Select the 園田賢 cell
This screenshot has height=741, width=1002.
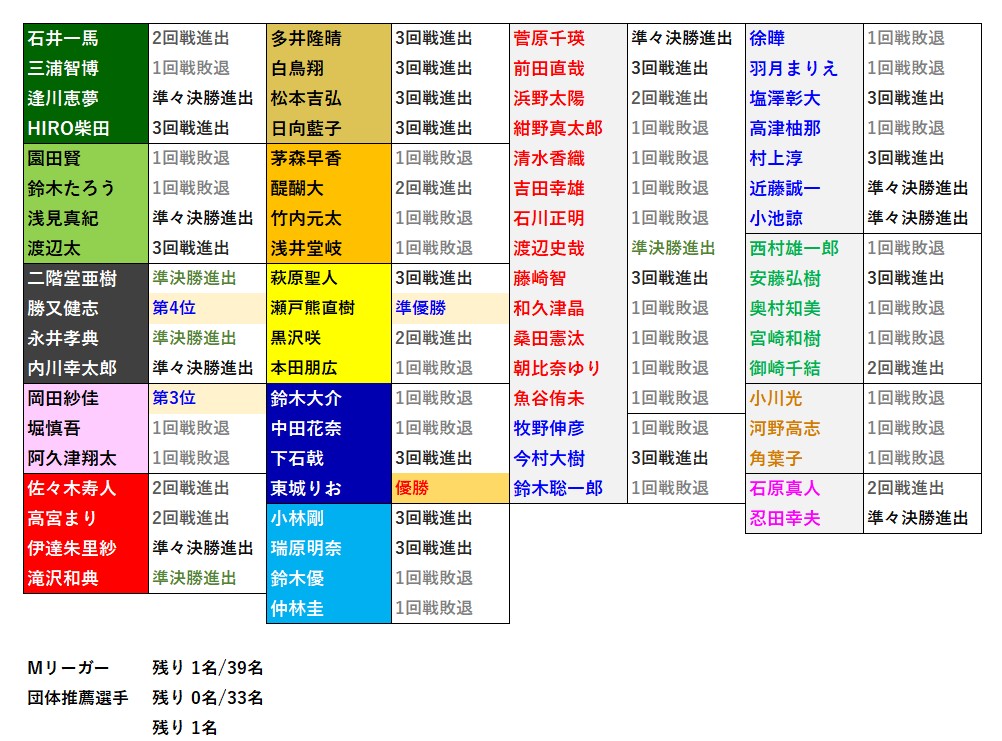pyautogui.click(x=86, y=158)
